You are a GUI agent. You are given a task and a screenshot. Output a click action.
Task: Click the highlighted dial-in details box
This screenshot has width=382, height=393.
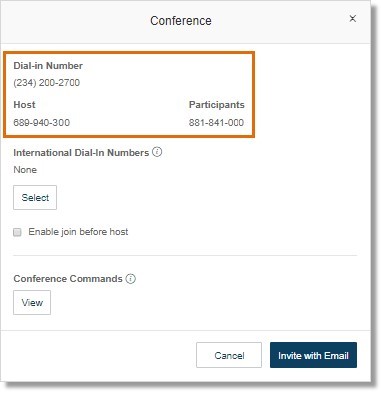coord(129,94)
